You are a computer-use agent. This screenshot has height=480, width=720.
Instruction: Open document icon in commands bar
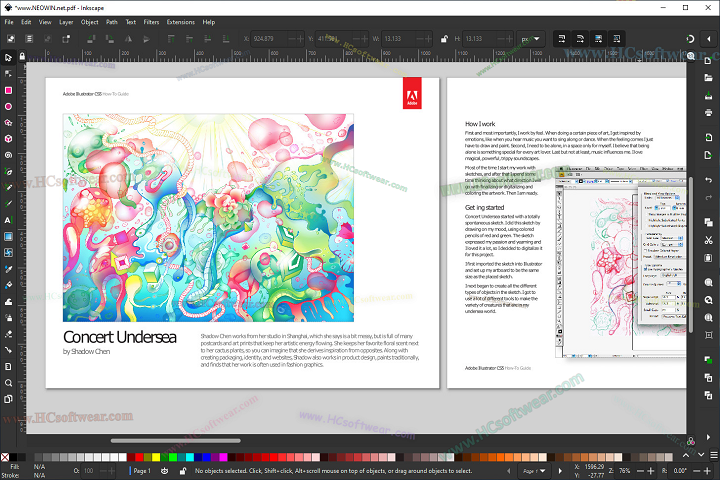pyautogui.click(x=708, y=78)
